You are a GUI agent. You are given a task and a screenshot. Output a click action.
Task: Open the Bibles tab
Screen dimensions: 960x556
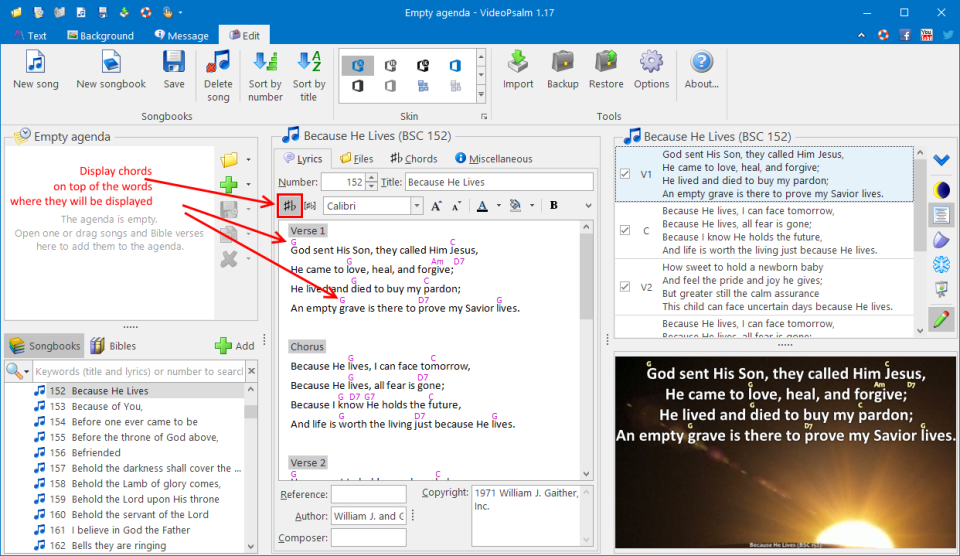point(113,346)
